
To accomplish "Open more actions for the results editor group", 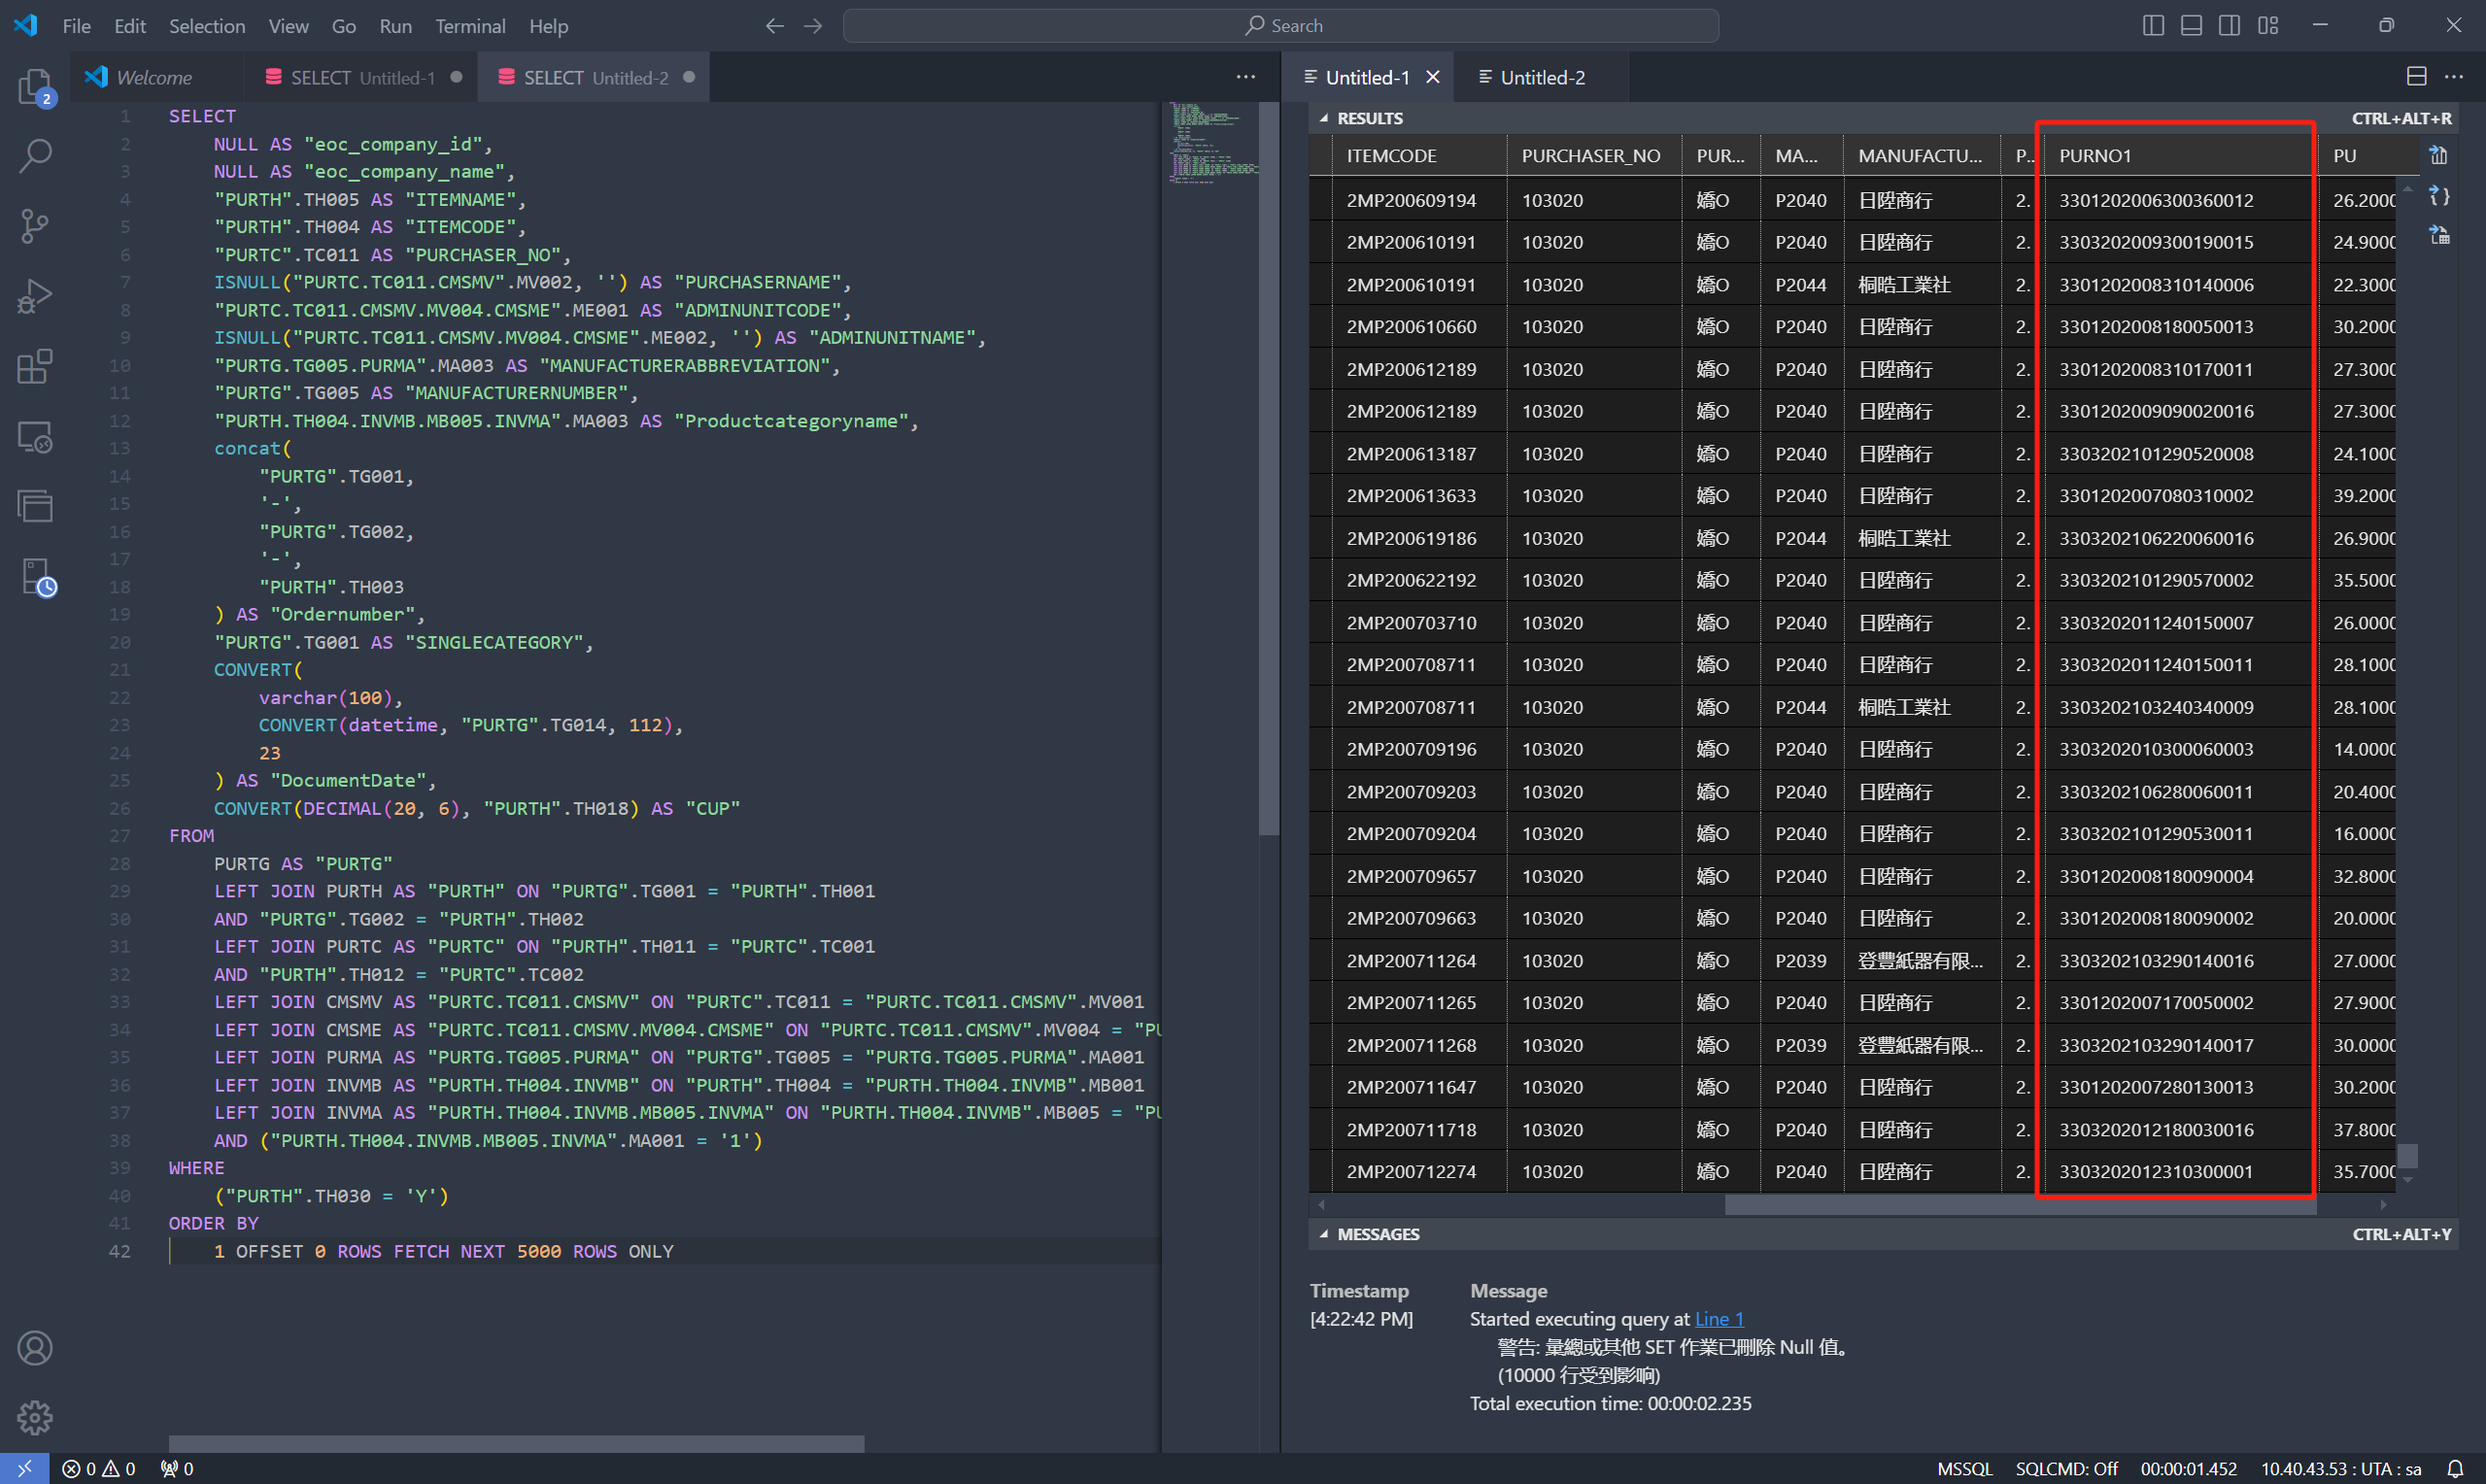I will [2454, 77].
